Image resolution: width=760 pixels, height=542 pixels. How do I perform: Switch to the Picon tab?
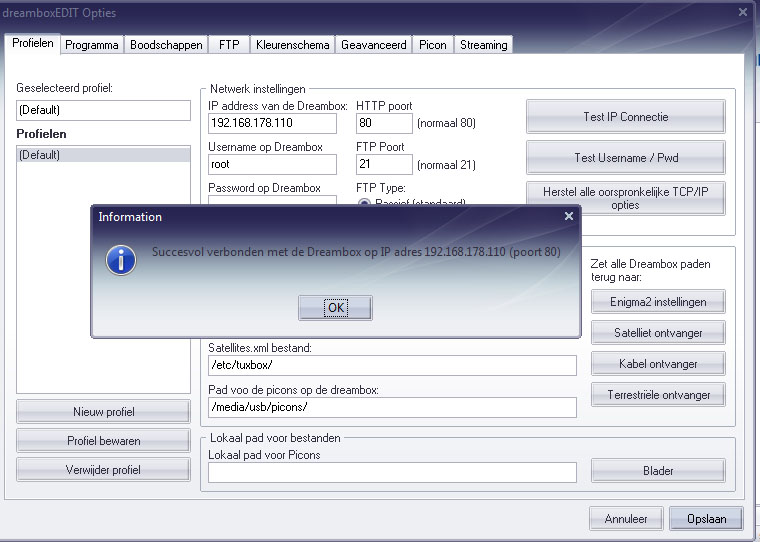[x=433, y=45]
